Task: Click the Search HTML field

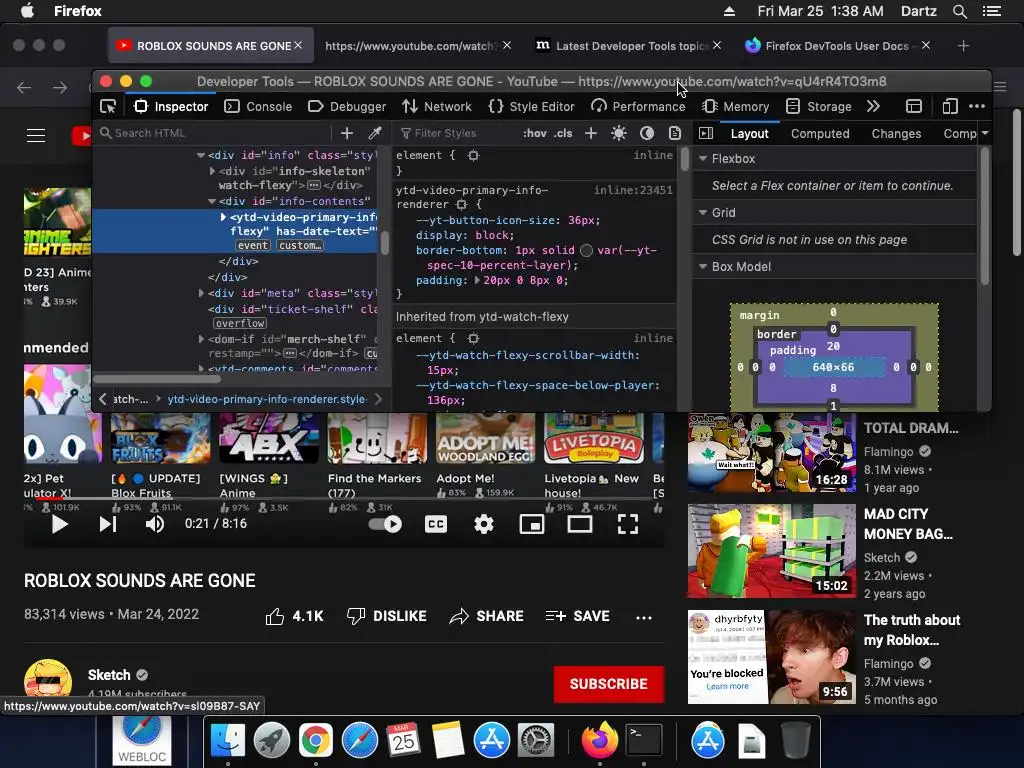Action: 213,133
